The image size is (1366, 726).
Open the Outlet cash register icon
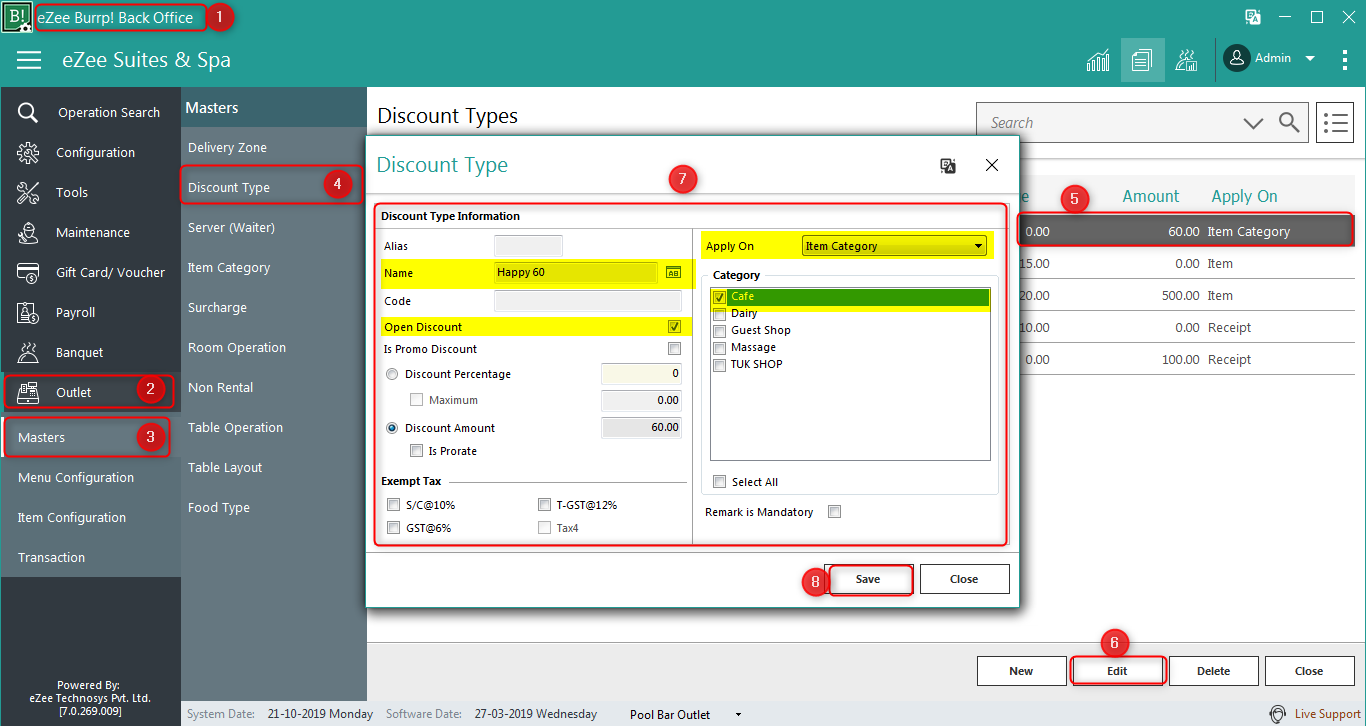coord(28,393)
